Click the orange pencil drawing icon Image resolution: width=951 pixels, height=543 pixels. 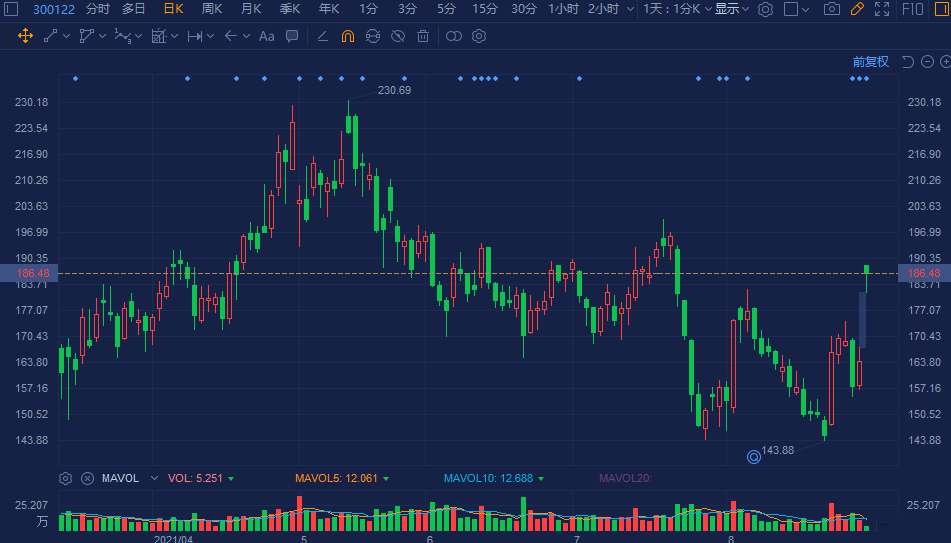click(x=857, y=9)
